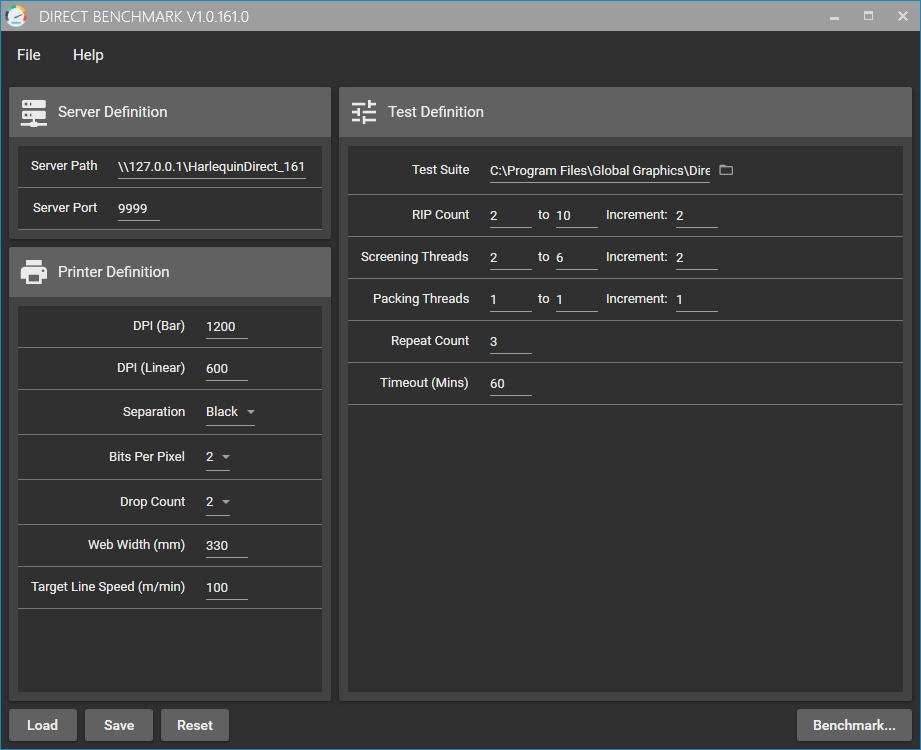921x750 pixels.
Task: Open the File menu
Action: (x=29, y=55)
